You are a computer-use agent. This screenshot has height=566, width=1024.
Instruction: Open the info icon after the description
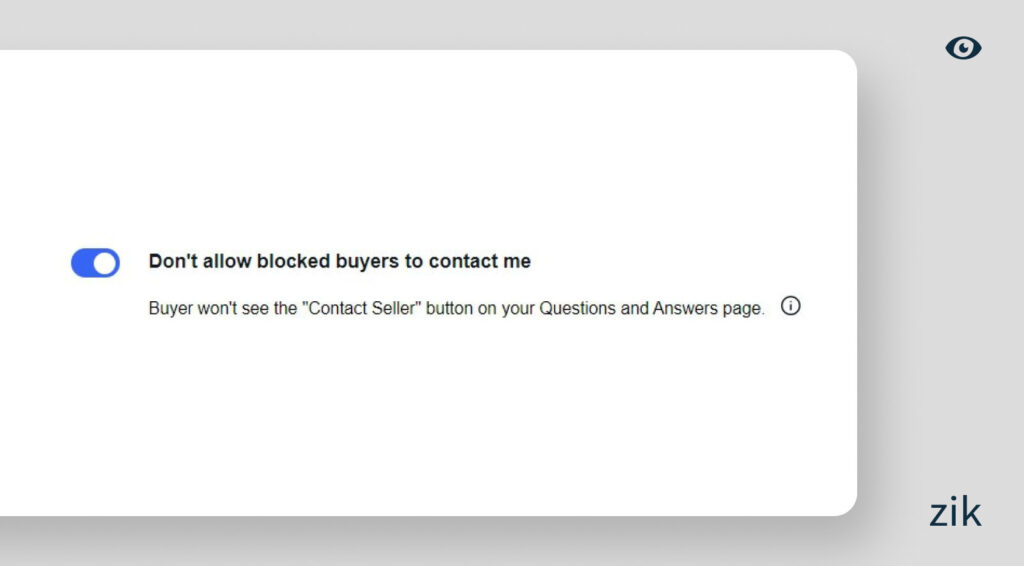coord(790,307)
